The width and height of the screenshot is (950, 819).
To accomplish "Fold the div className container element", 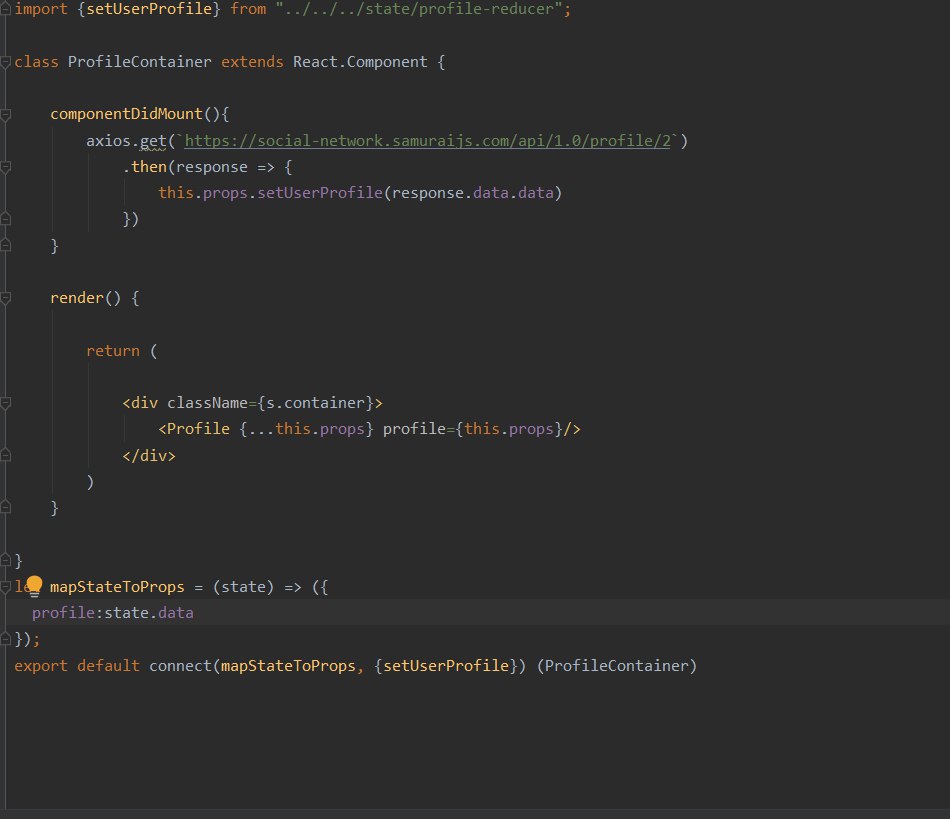I will tap(5, 403).
